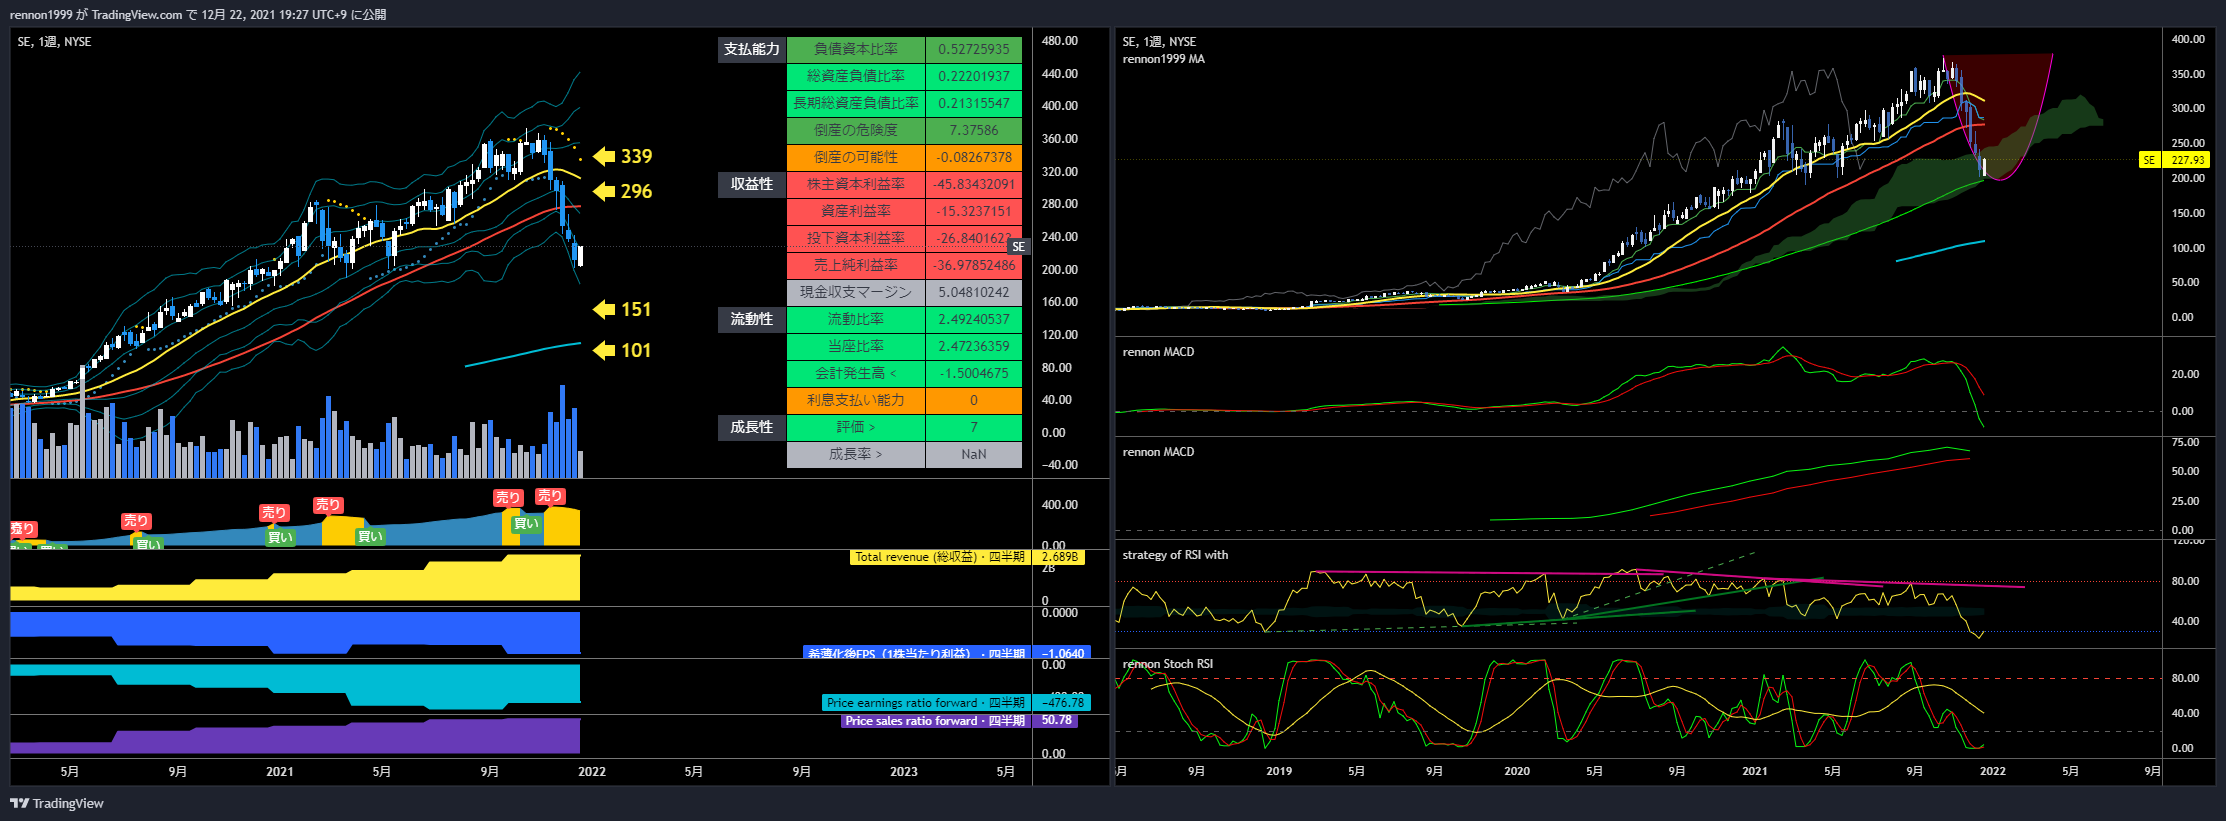The height and width of the screenshot is (821, 2226).
Task: Click the 0.22201937 value cell
Action: pos(974,76)
